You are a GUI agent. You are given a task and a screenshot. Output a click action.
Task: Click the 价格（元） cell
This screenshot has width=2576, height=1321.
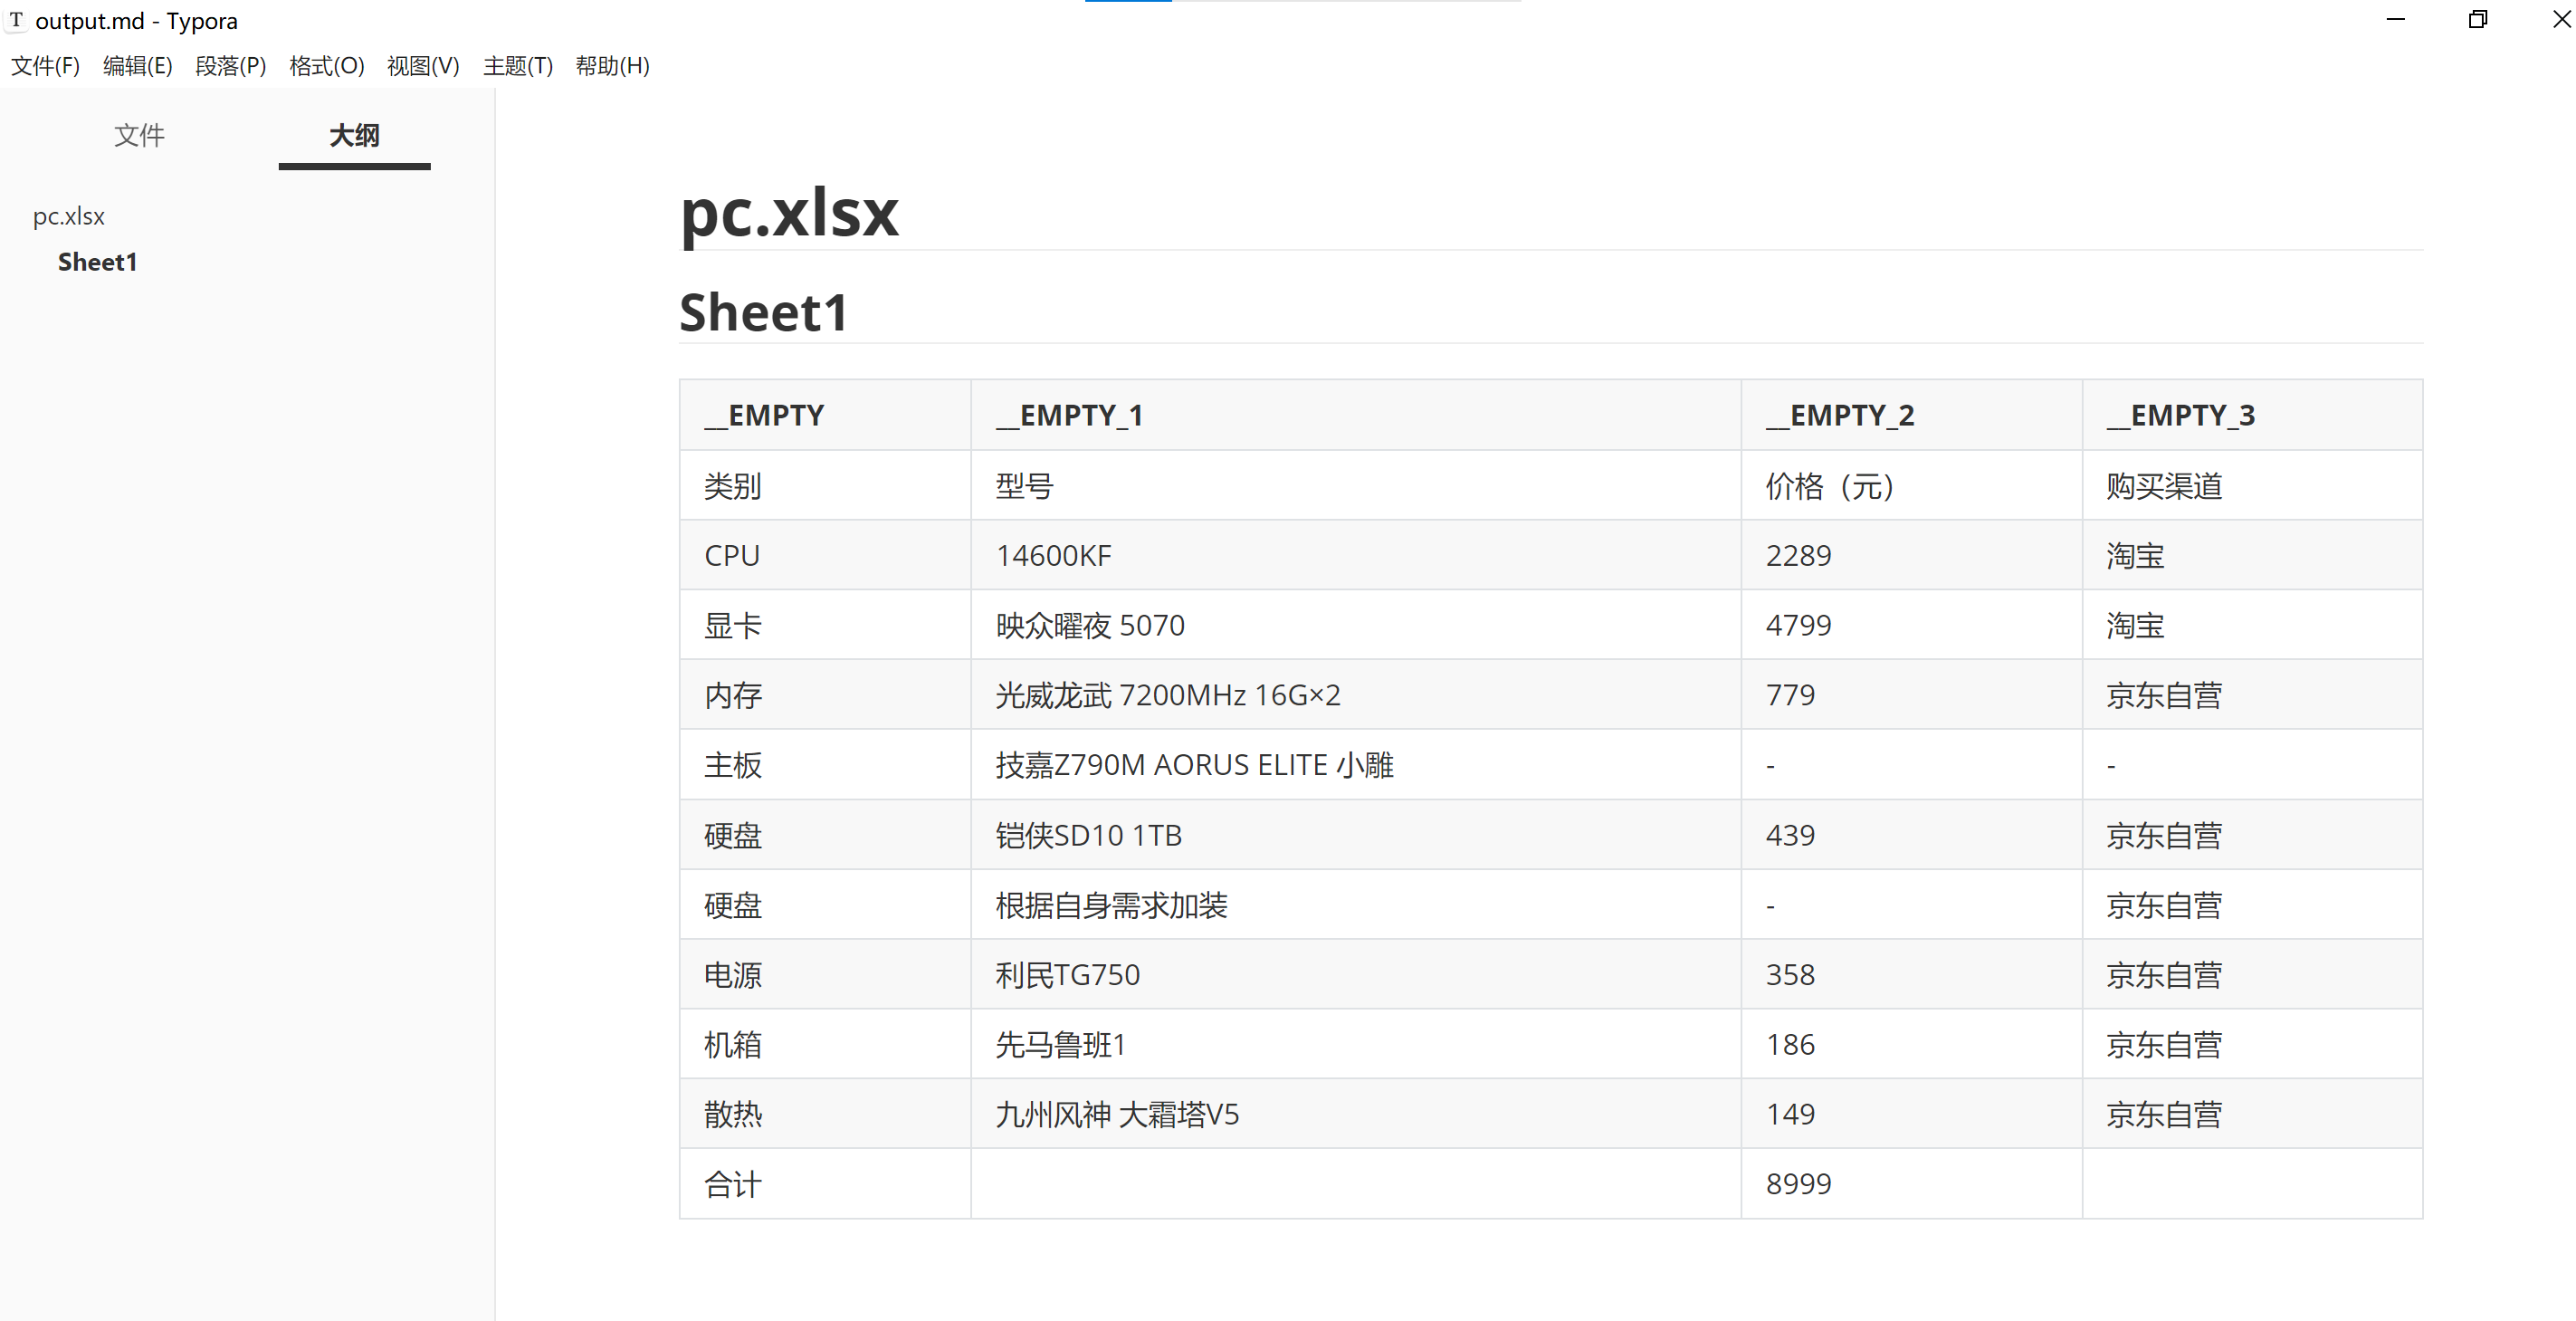coord(1911,485)
